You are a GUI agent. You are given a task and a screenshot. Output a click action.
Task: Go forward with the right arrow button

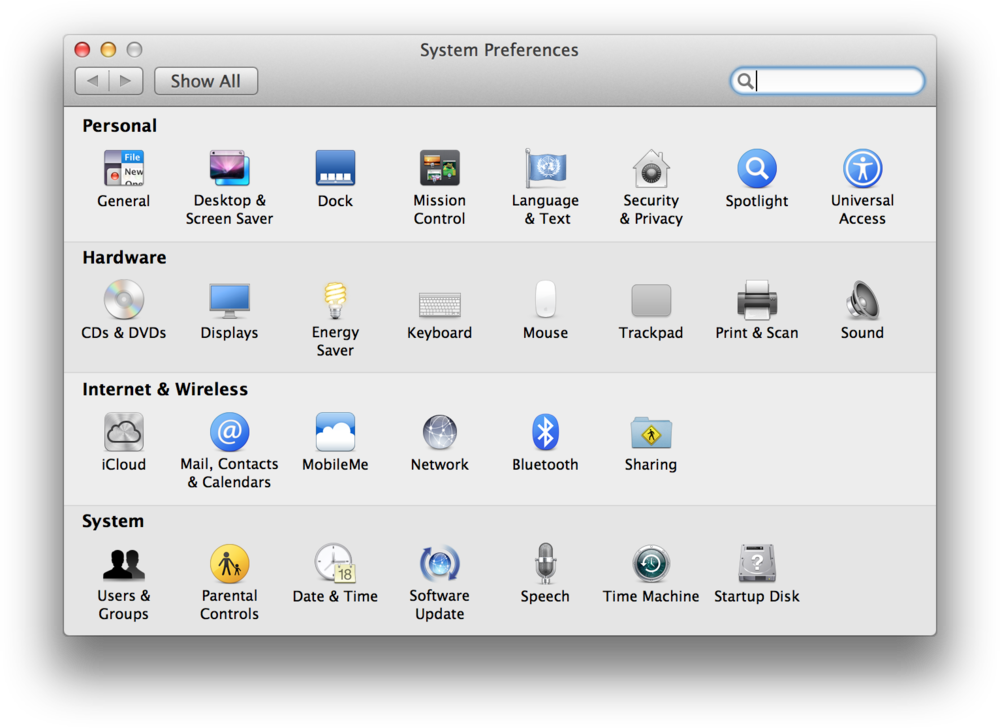[126, 81]
